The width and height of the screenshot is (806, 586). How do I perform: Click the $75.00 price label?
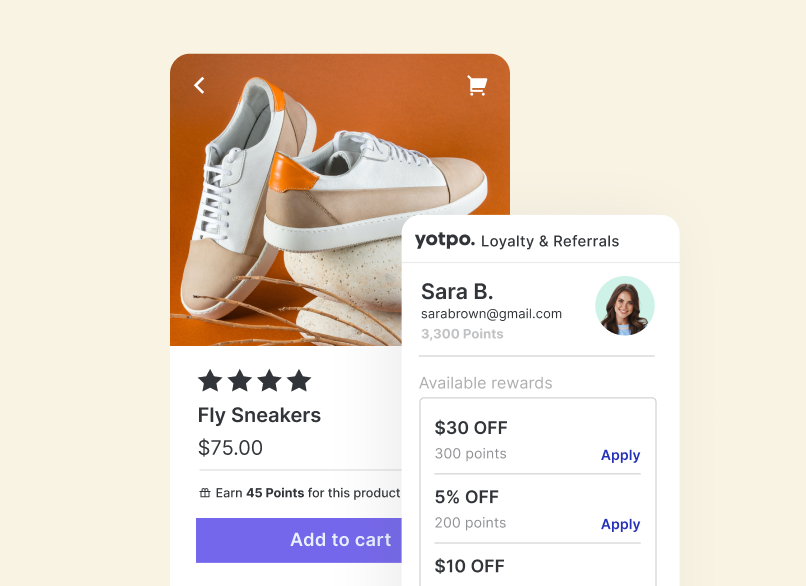pos(230,448)
